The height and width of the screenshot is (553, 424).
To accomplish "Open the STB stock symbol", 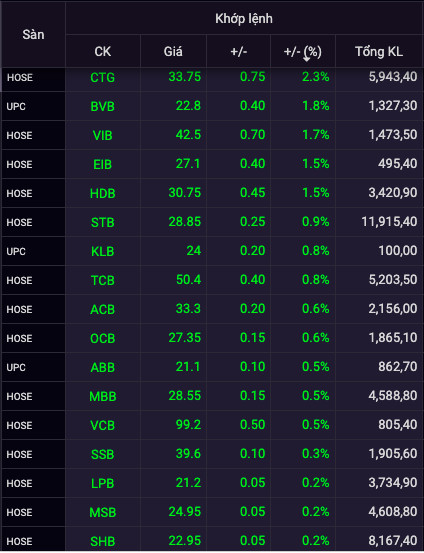I will pos(103,222).
